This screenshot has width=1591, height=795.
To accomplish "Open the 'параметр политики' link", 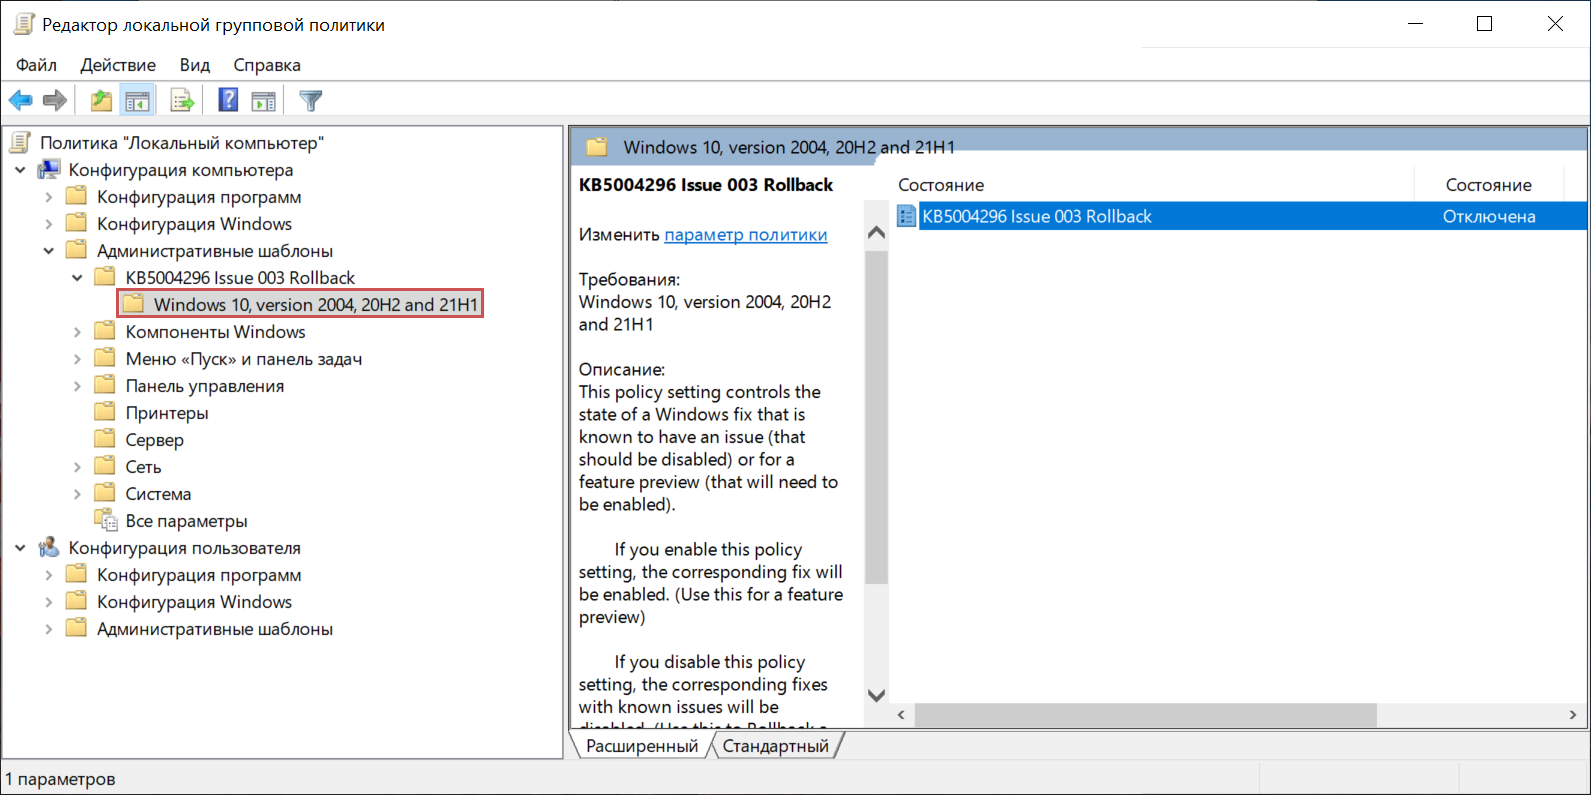I will (746, 234).
